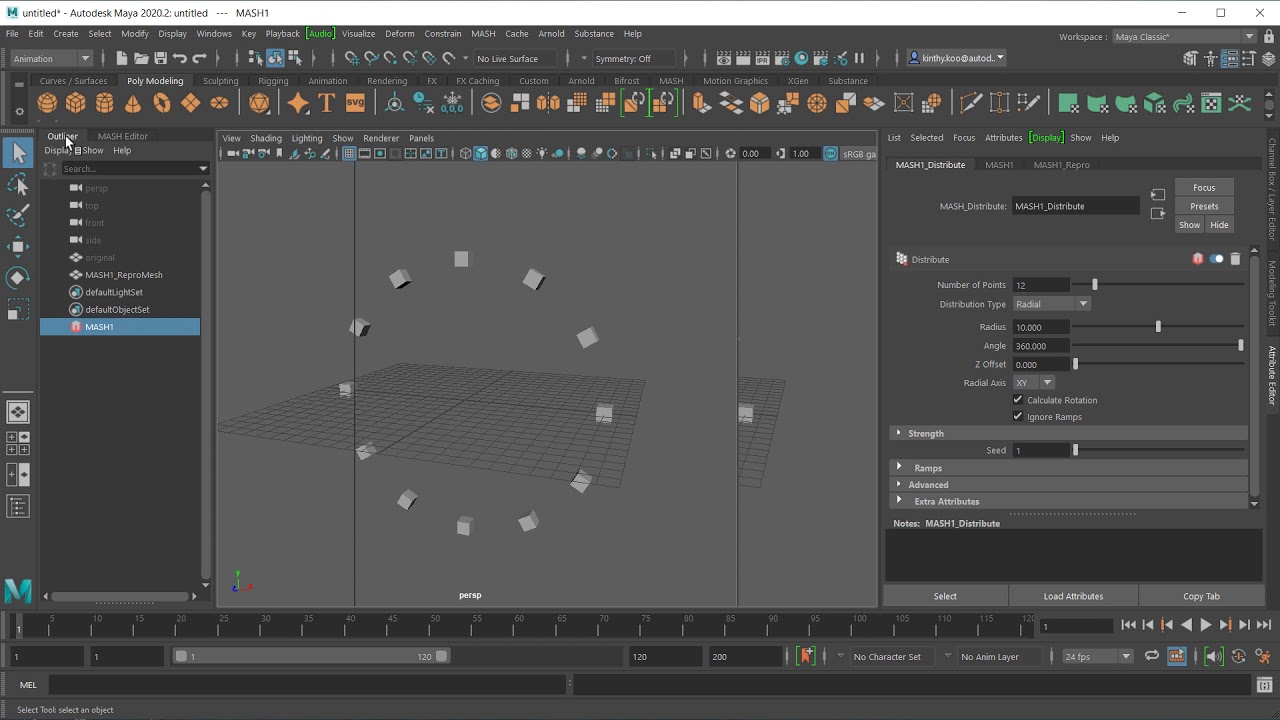This screenshot has width=1280, height=720.
Task: Toggle the Calculate Rotation checkbox
Action: pos(1018,400)
